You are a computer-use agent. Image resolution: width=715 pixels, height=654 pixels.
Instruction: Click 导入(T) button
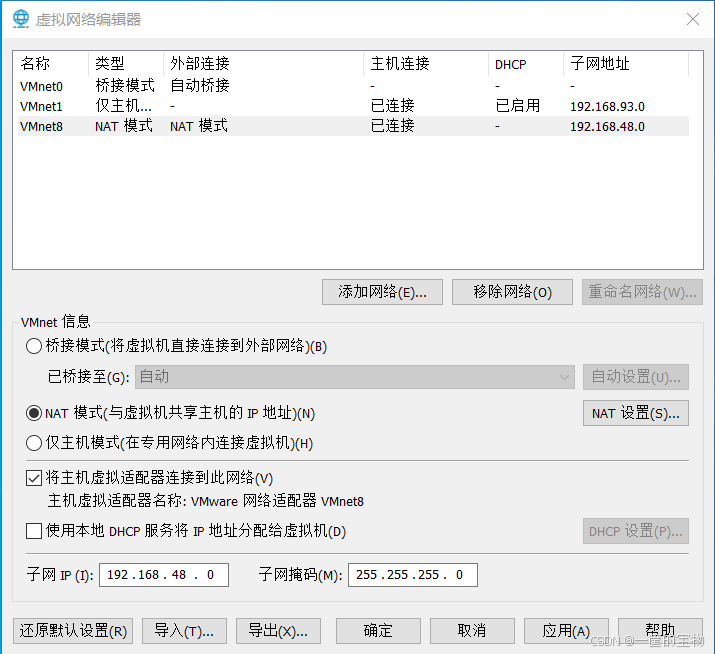click(x=184, y=631)
